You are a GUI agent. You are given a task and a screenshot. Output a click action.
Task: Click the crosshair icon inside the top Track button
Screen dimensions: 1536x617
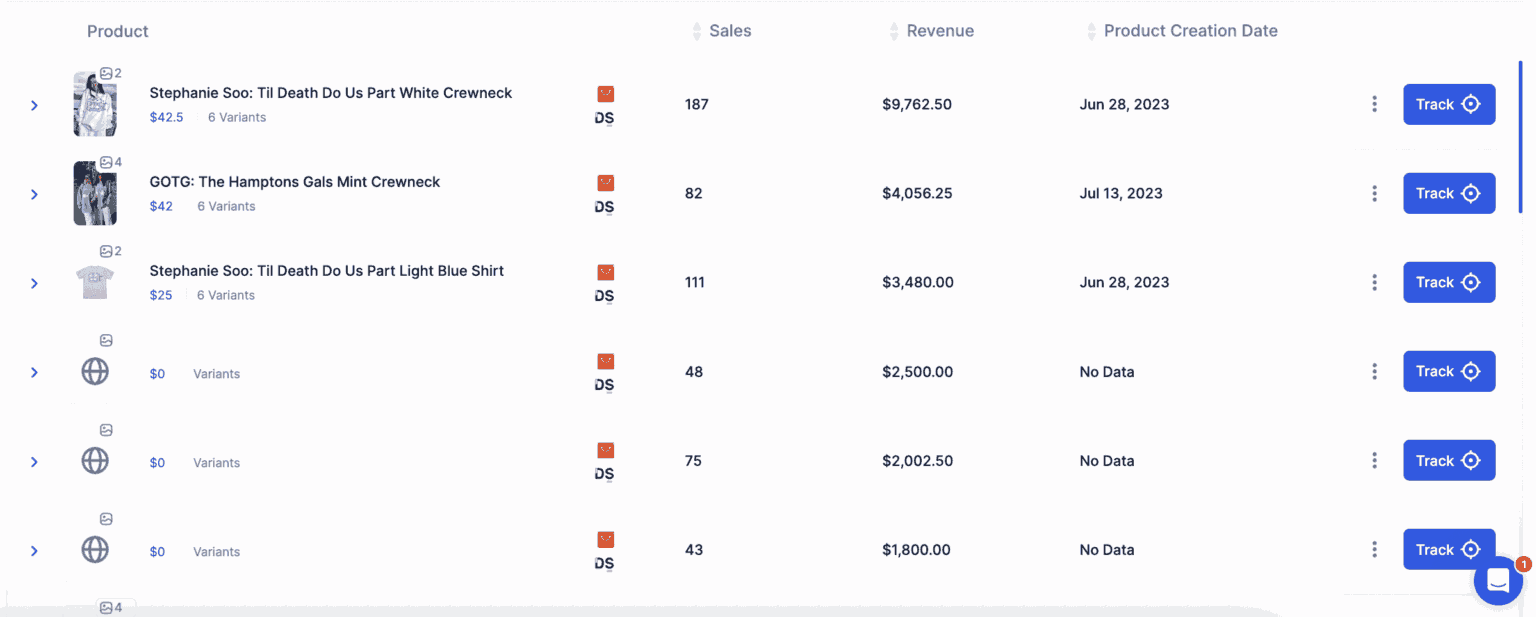1471,103
